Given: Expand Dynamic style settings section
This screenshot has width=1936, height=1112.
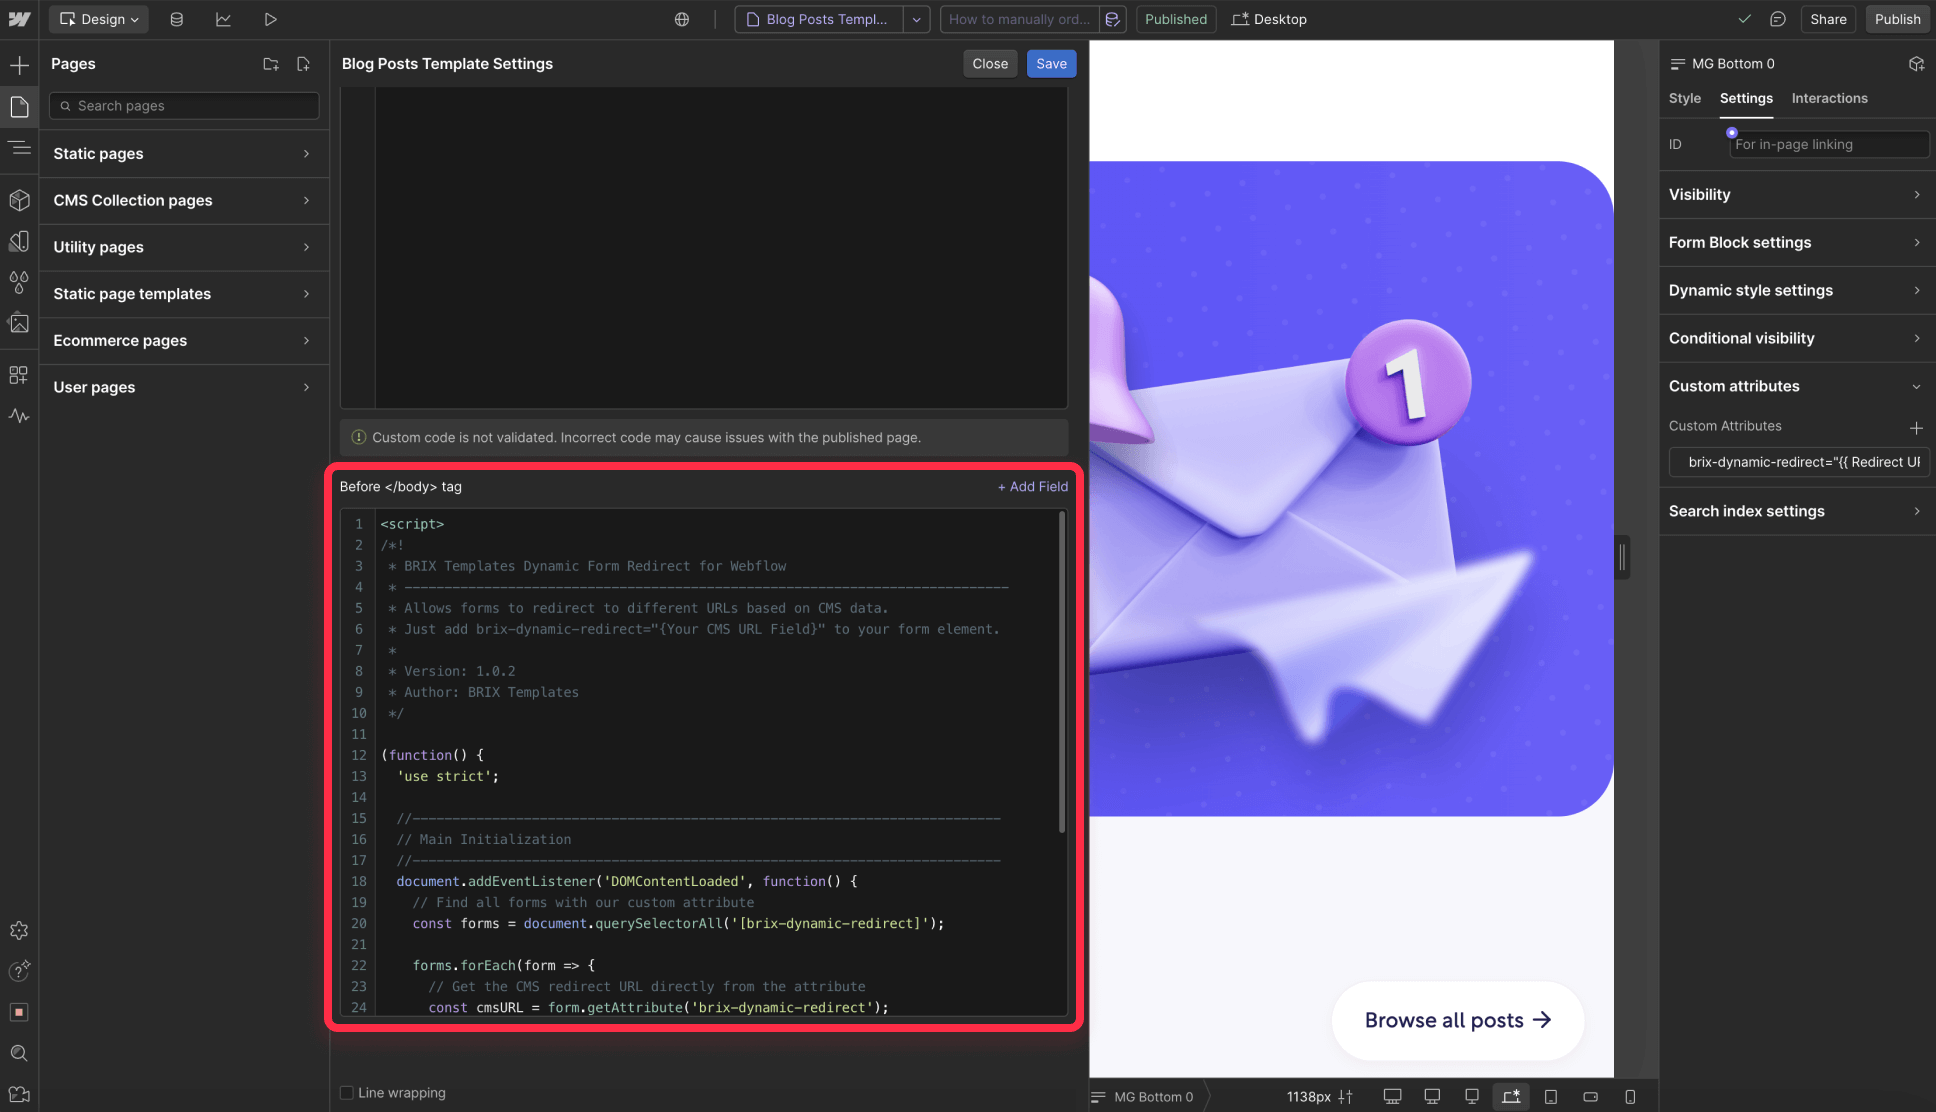Looking at the screenshot, I should point(1795,291).
